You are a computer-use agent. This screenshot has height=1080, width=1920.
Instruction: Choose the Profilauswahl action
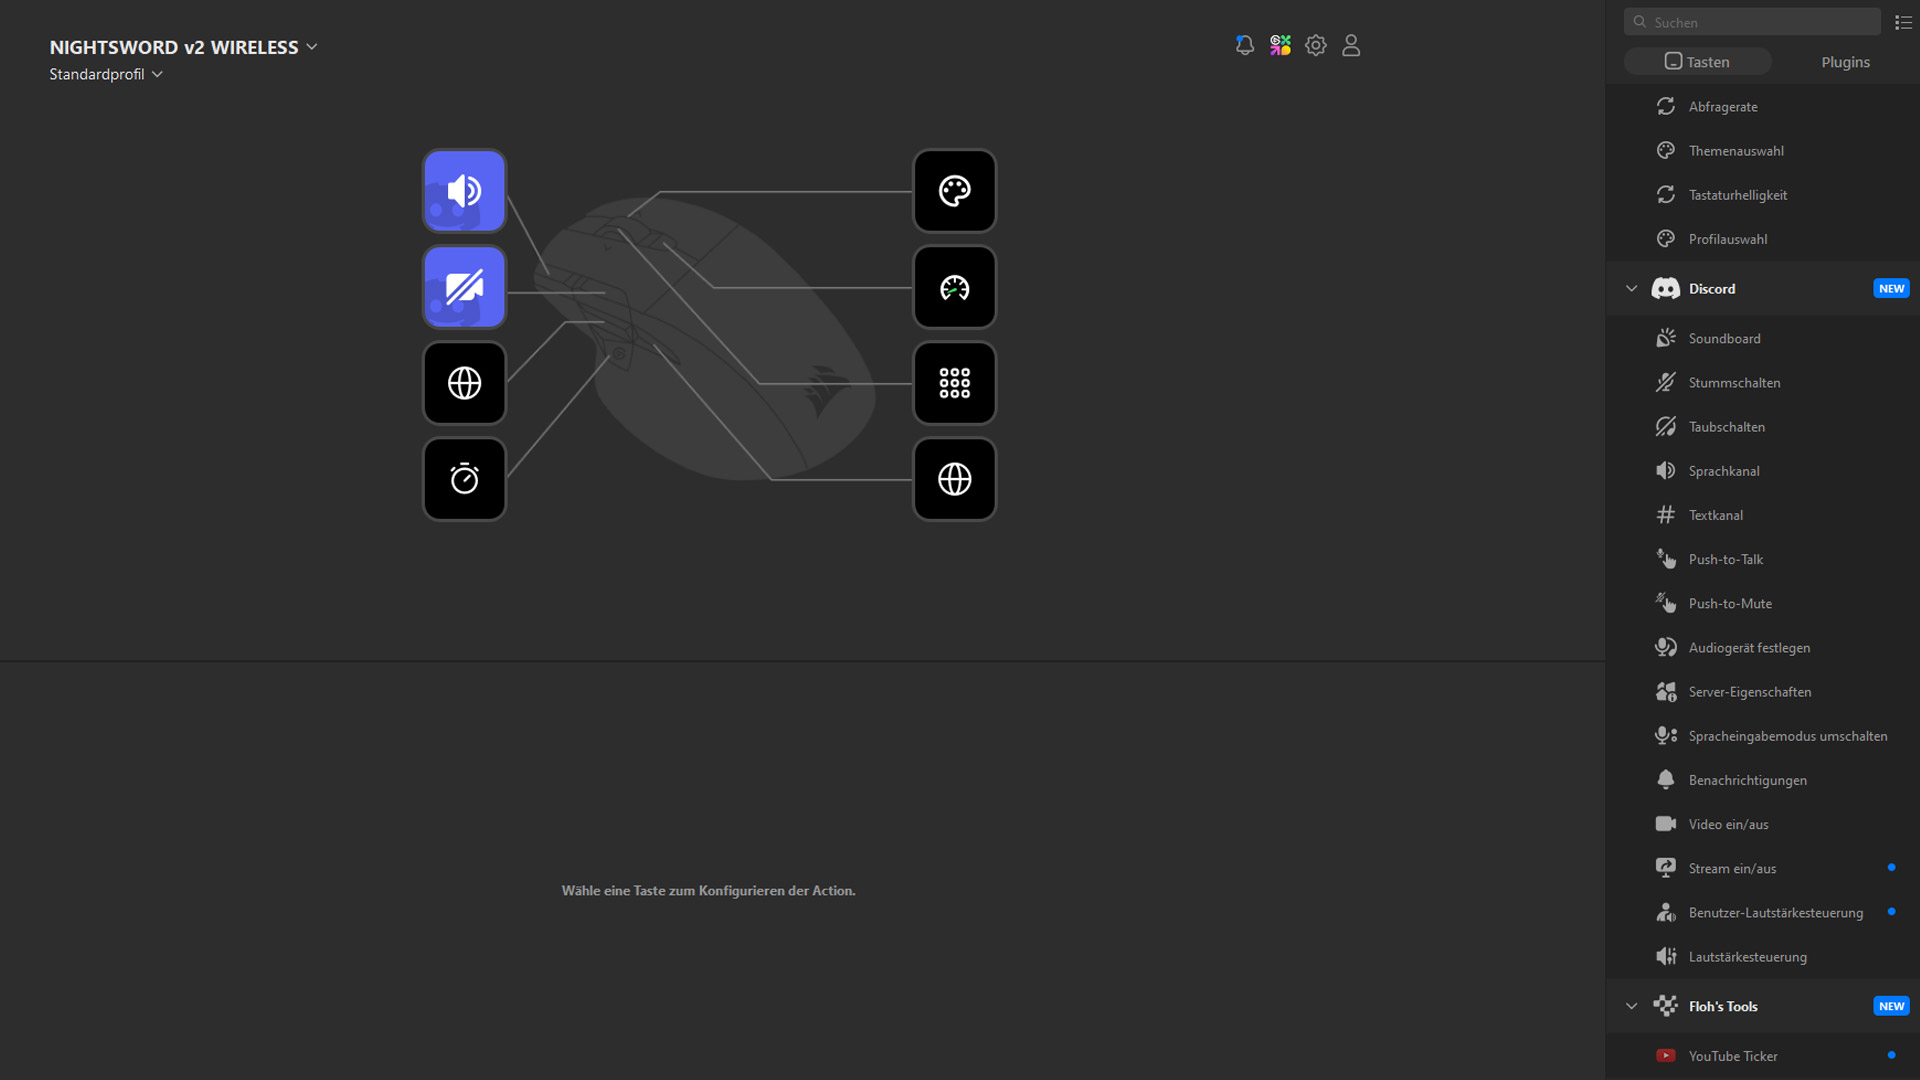1762,239
